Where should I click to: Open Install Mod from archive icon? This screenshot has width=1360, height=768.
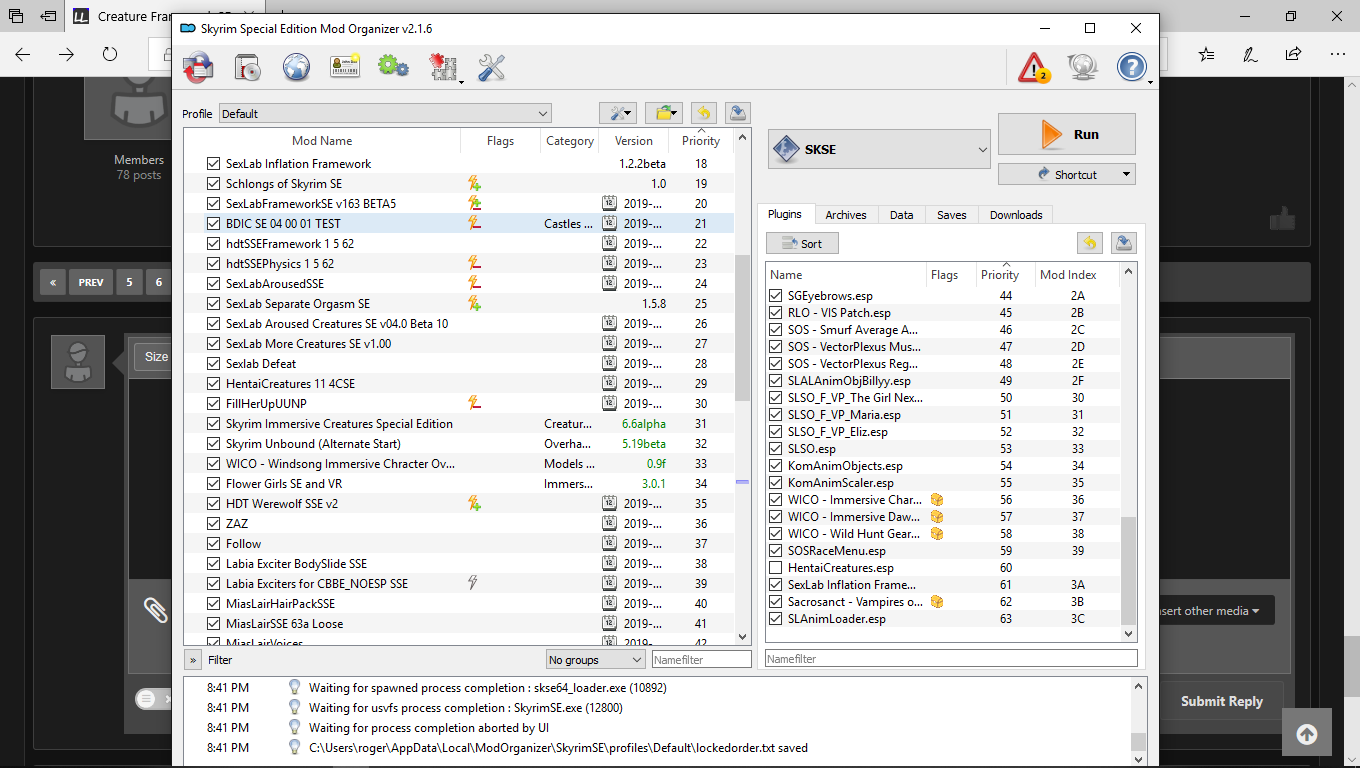247,67
